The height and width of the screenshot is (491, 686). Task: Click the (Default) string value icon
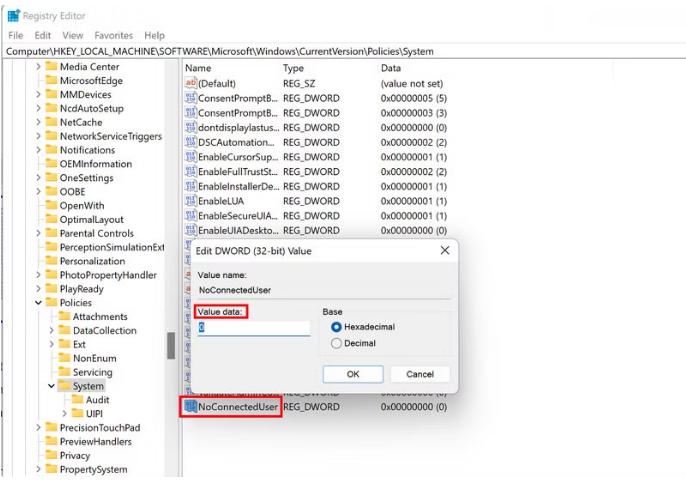(191, 83)
